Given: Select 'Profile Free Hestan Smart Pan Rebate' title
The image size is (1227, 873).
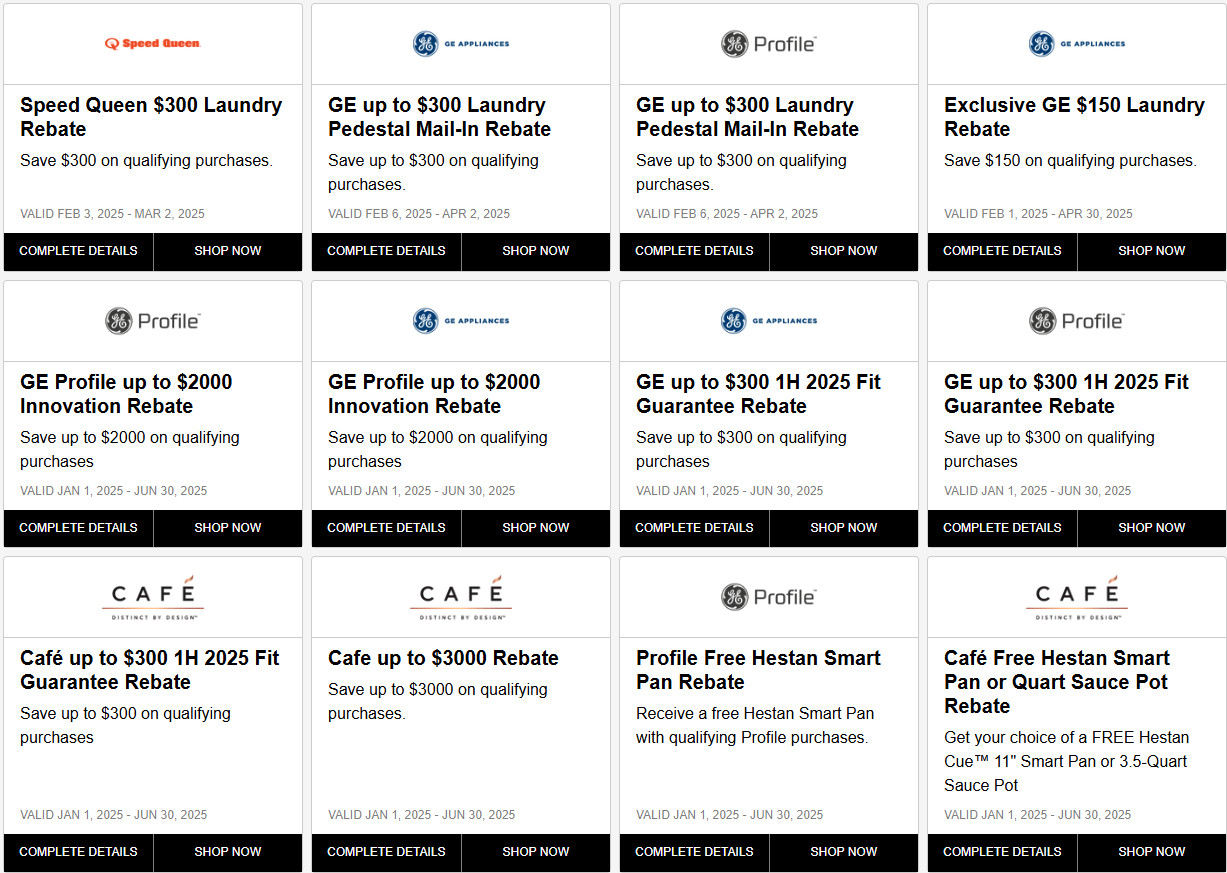Looking at the screenshot, I should pyautogui.click(x=758, y=670).
